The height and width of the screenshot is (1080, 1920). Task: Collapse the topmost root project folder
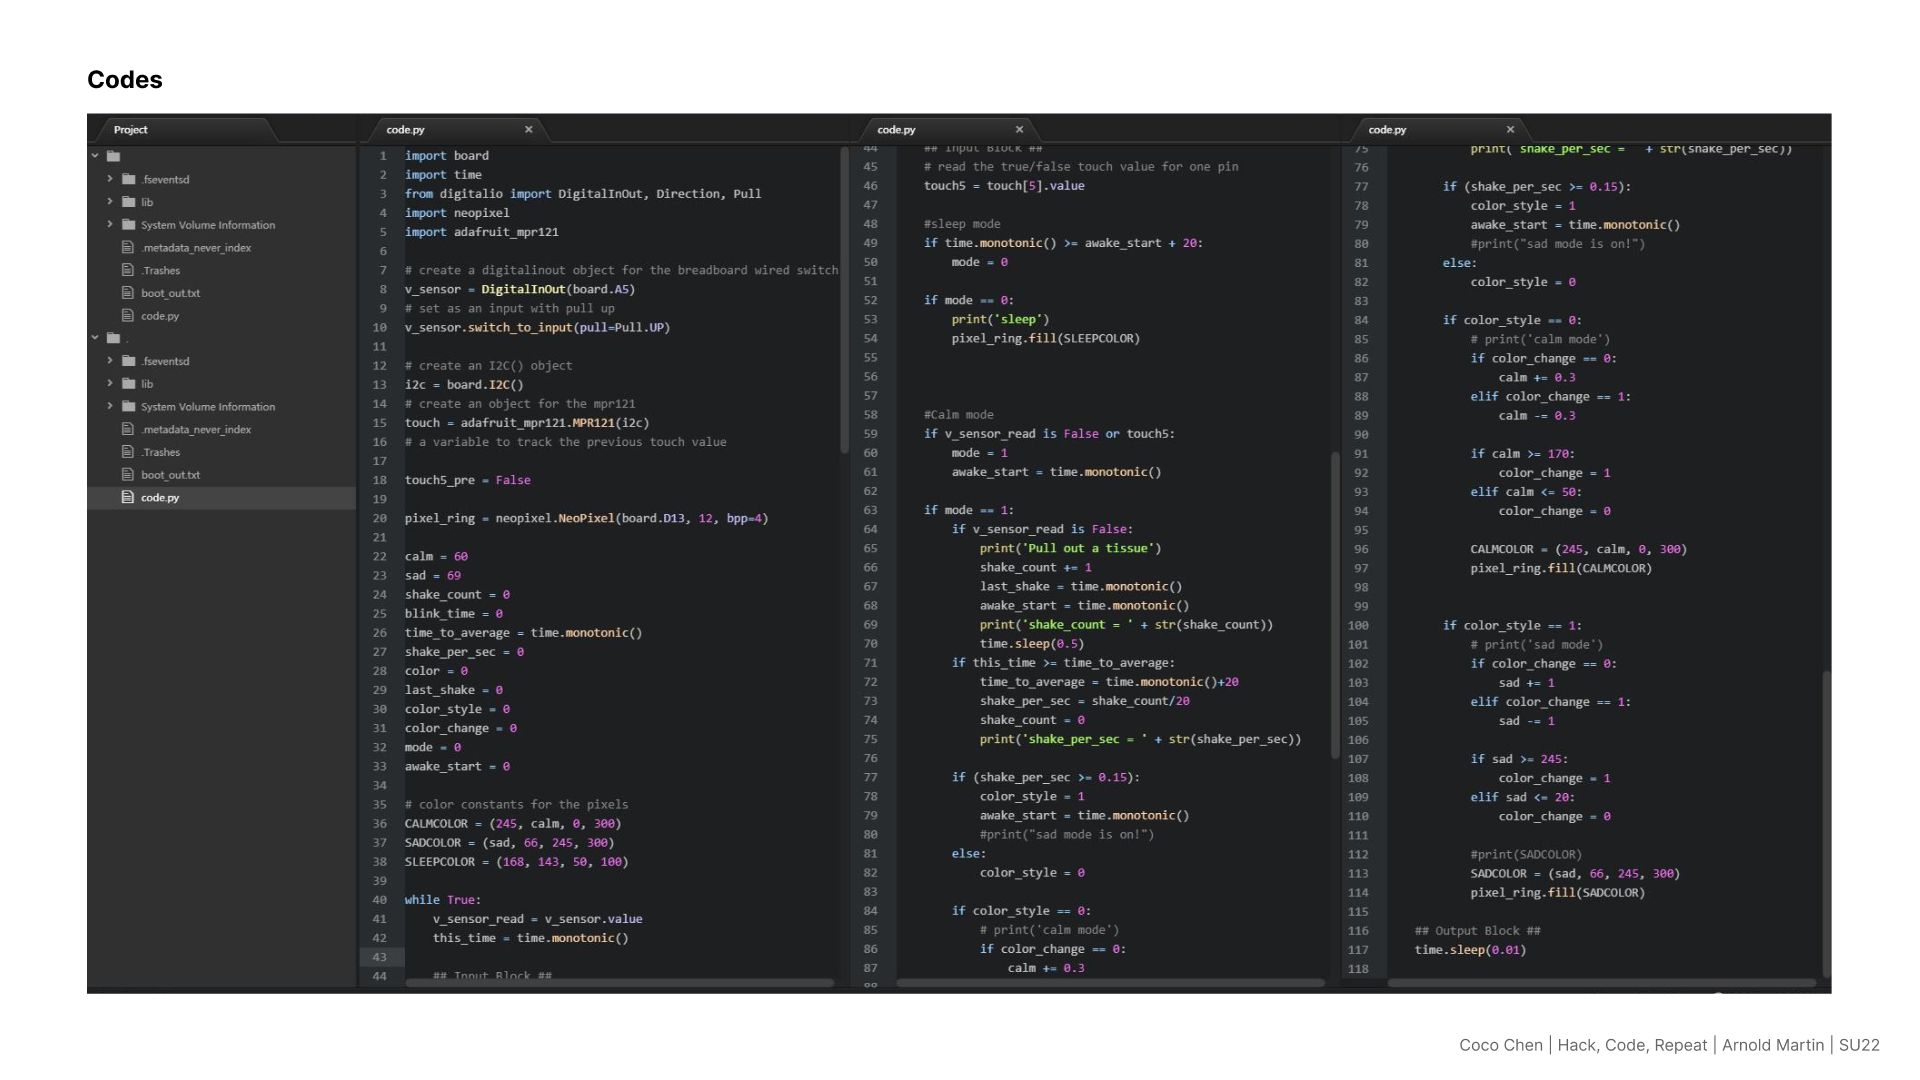click(x=96, y=156)
